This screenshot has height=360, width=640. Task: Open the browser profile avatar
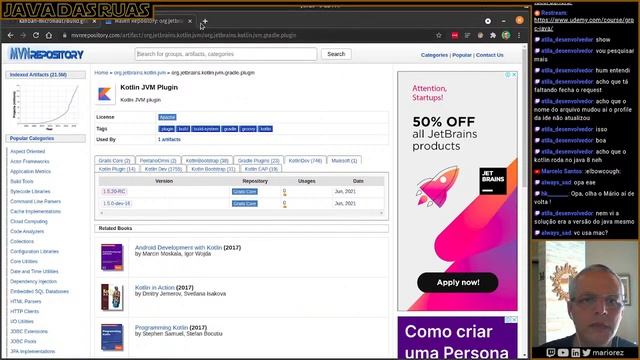coord(506,36)
